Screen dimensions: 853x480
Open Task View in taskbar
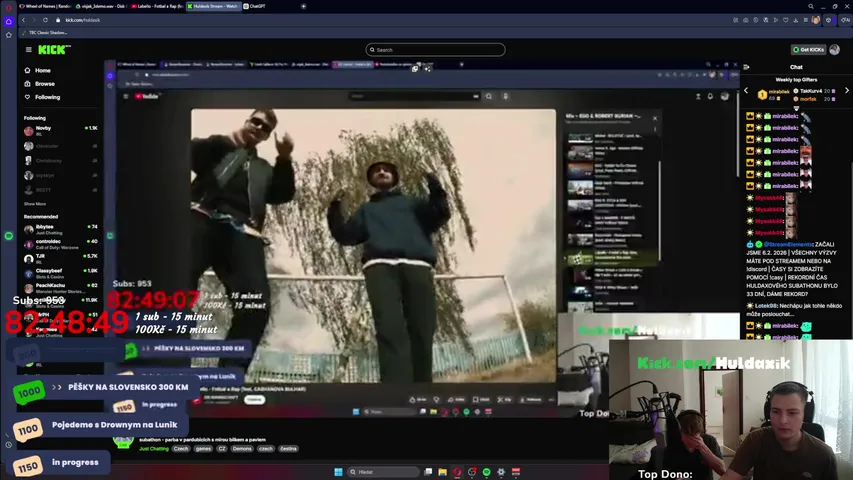(428, 472)
